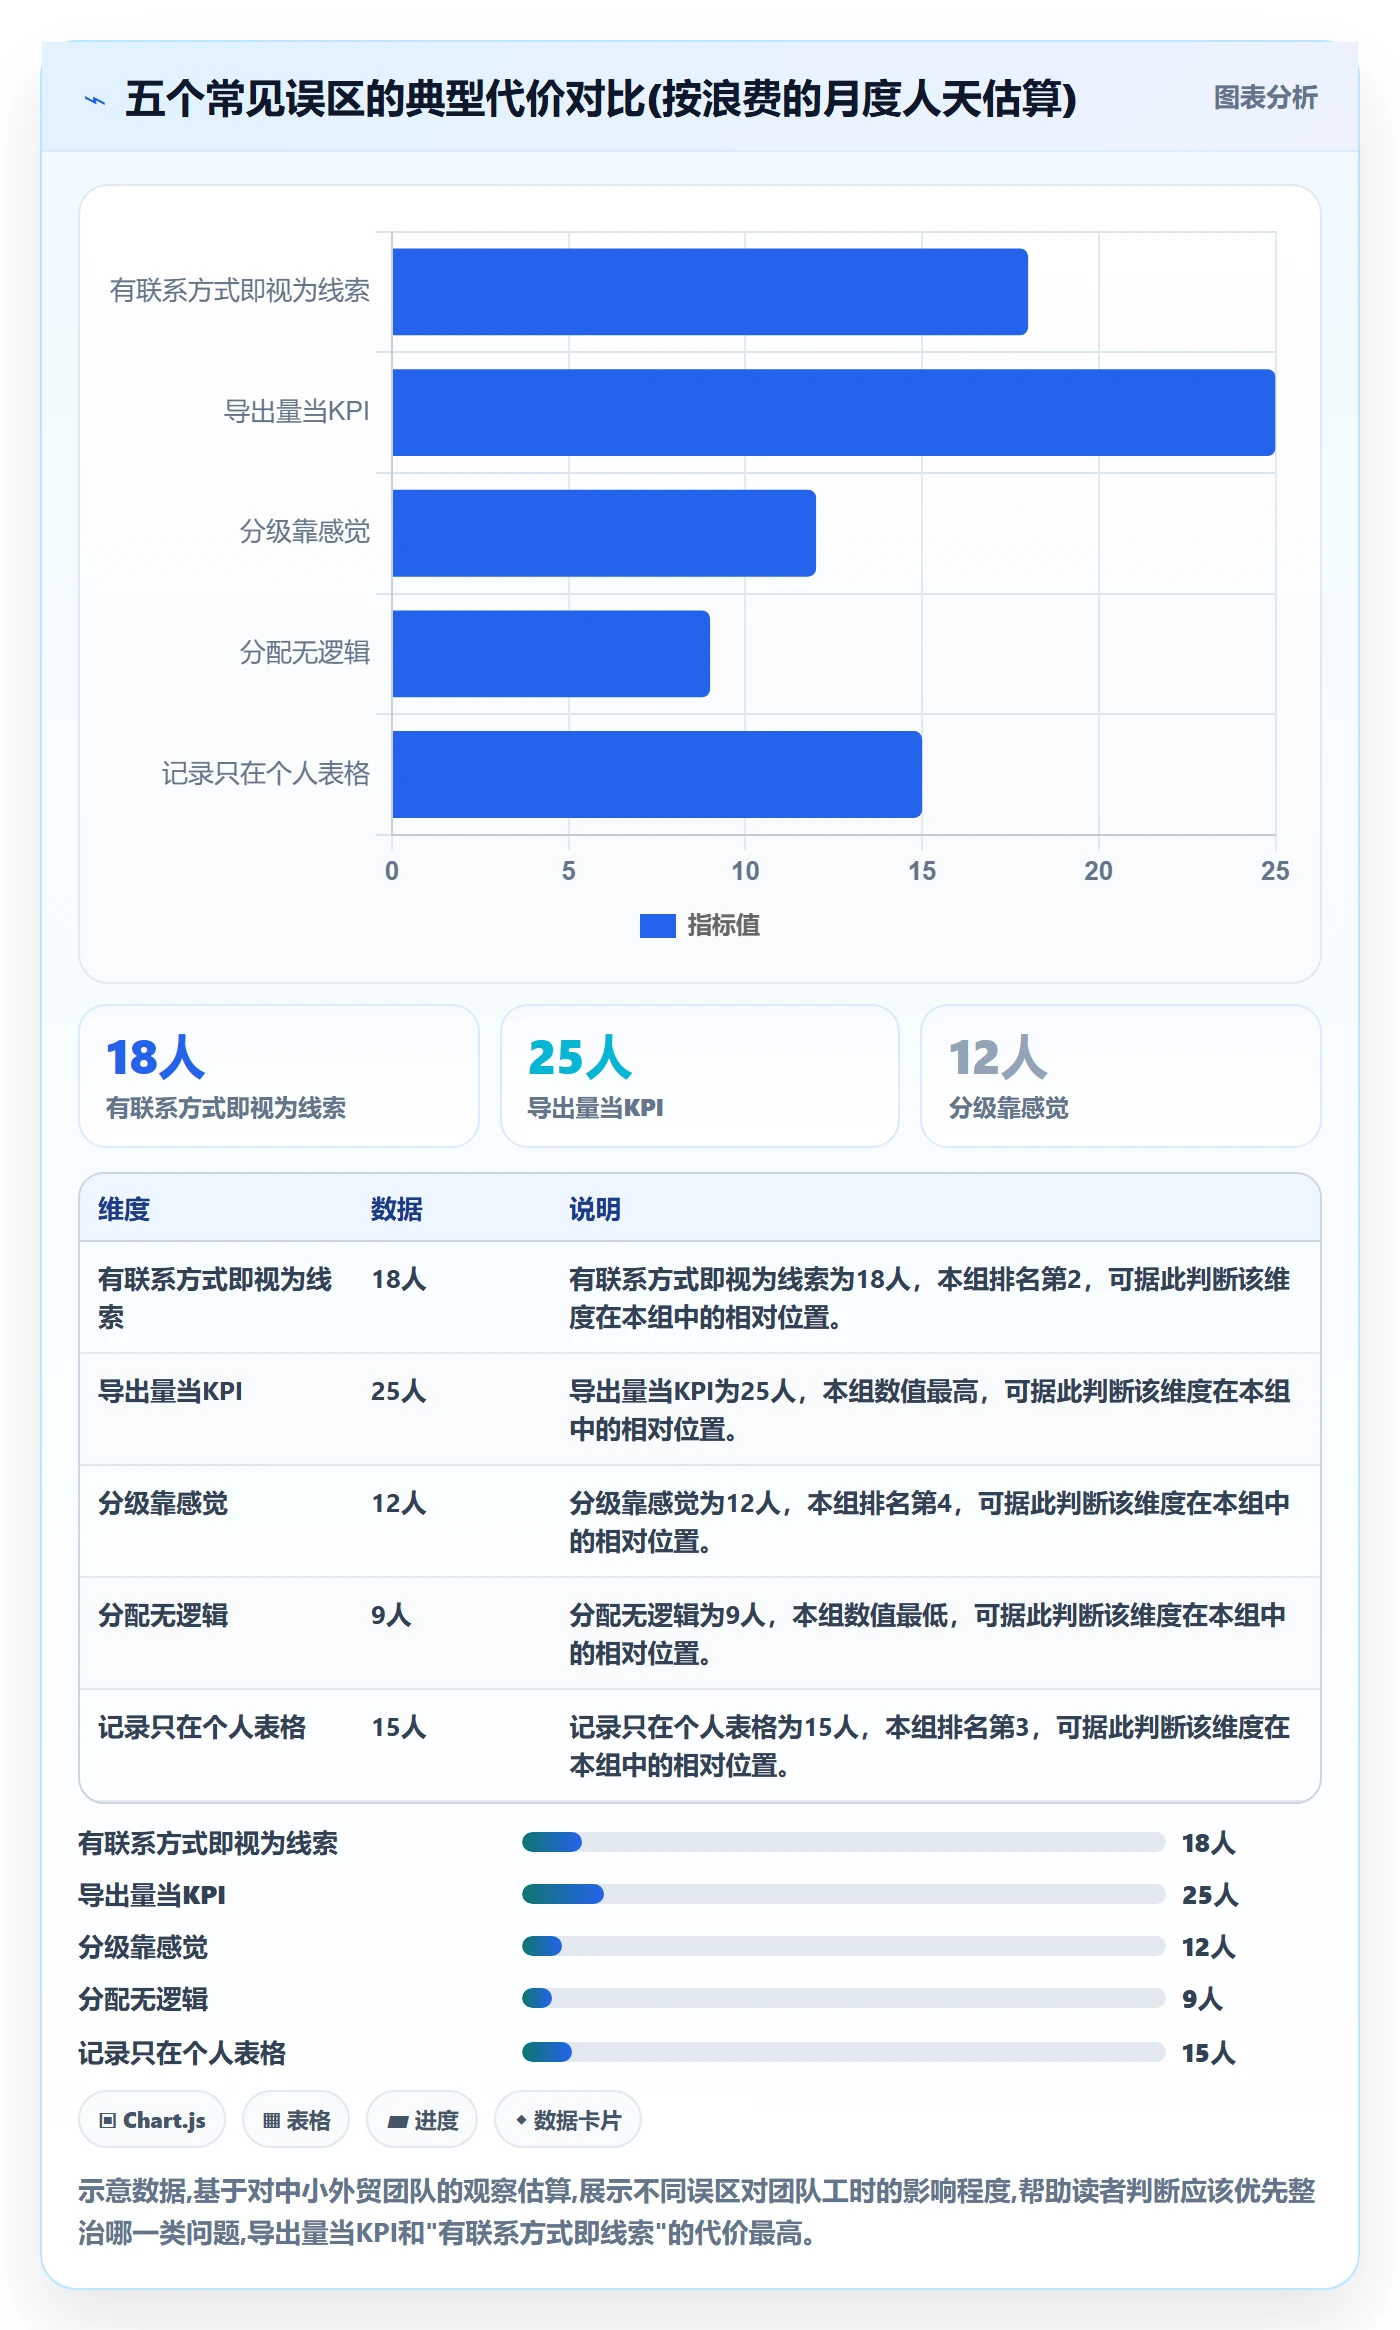Select the 表格 tag chip
Image resolution: width=1400 pixels, height=2330 pixels.
[296, 2120]
